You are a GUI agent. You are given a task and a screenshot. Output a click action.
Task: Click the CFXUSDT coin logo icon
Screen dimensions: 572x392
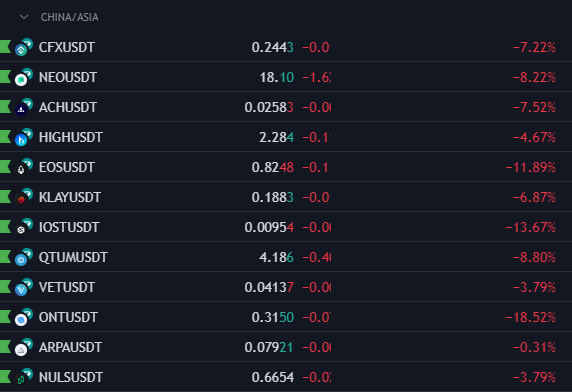[x=24, y=47]
